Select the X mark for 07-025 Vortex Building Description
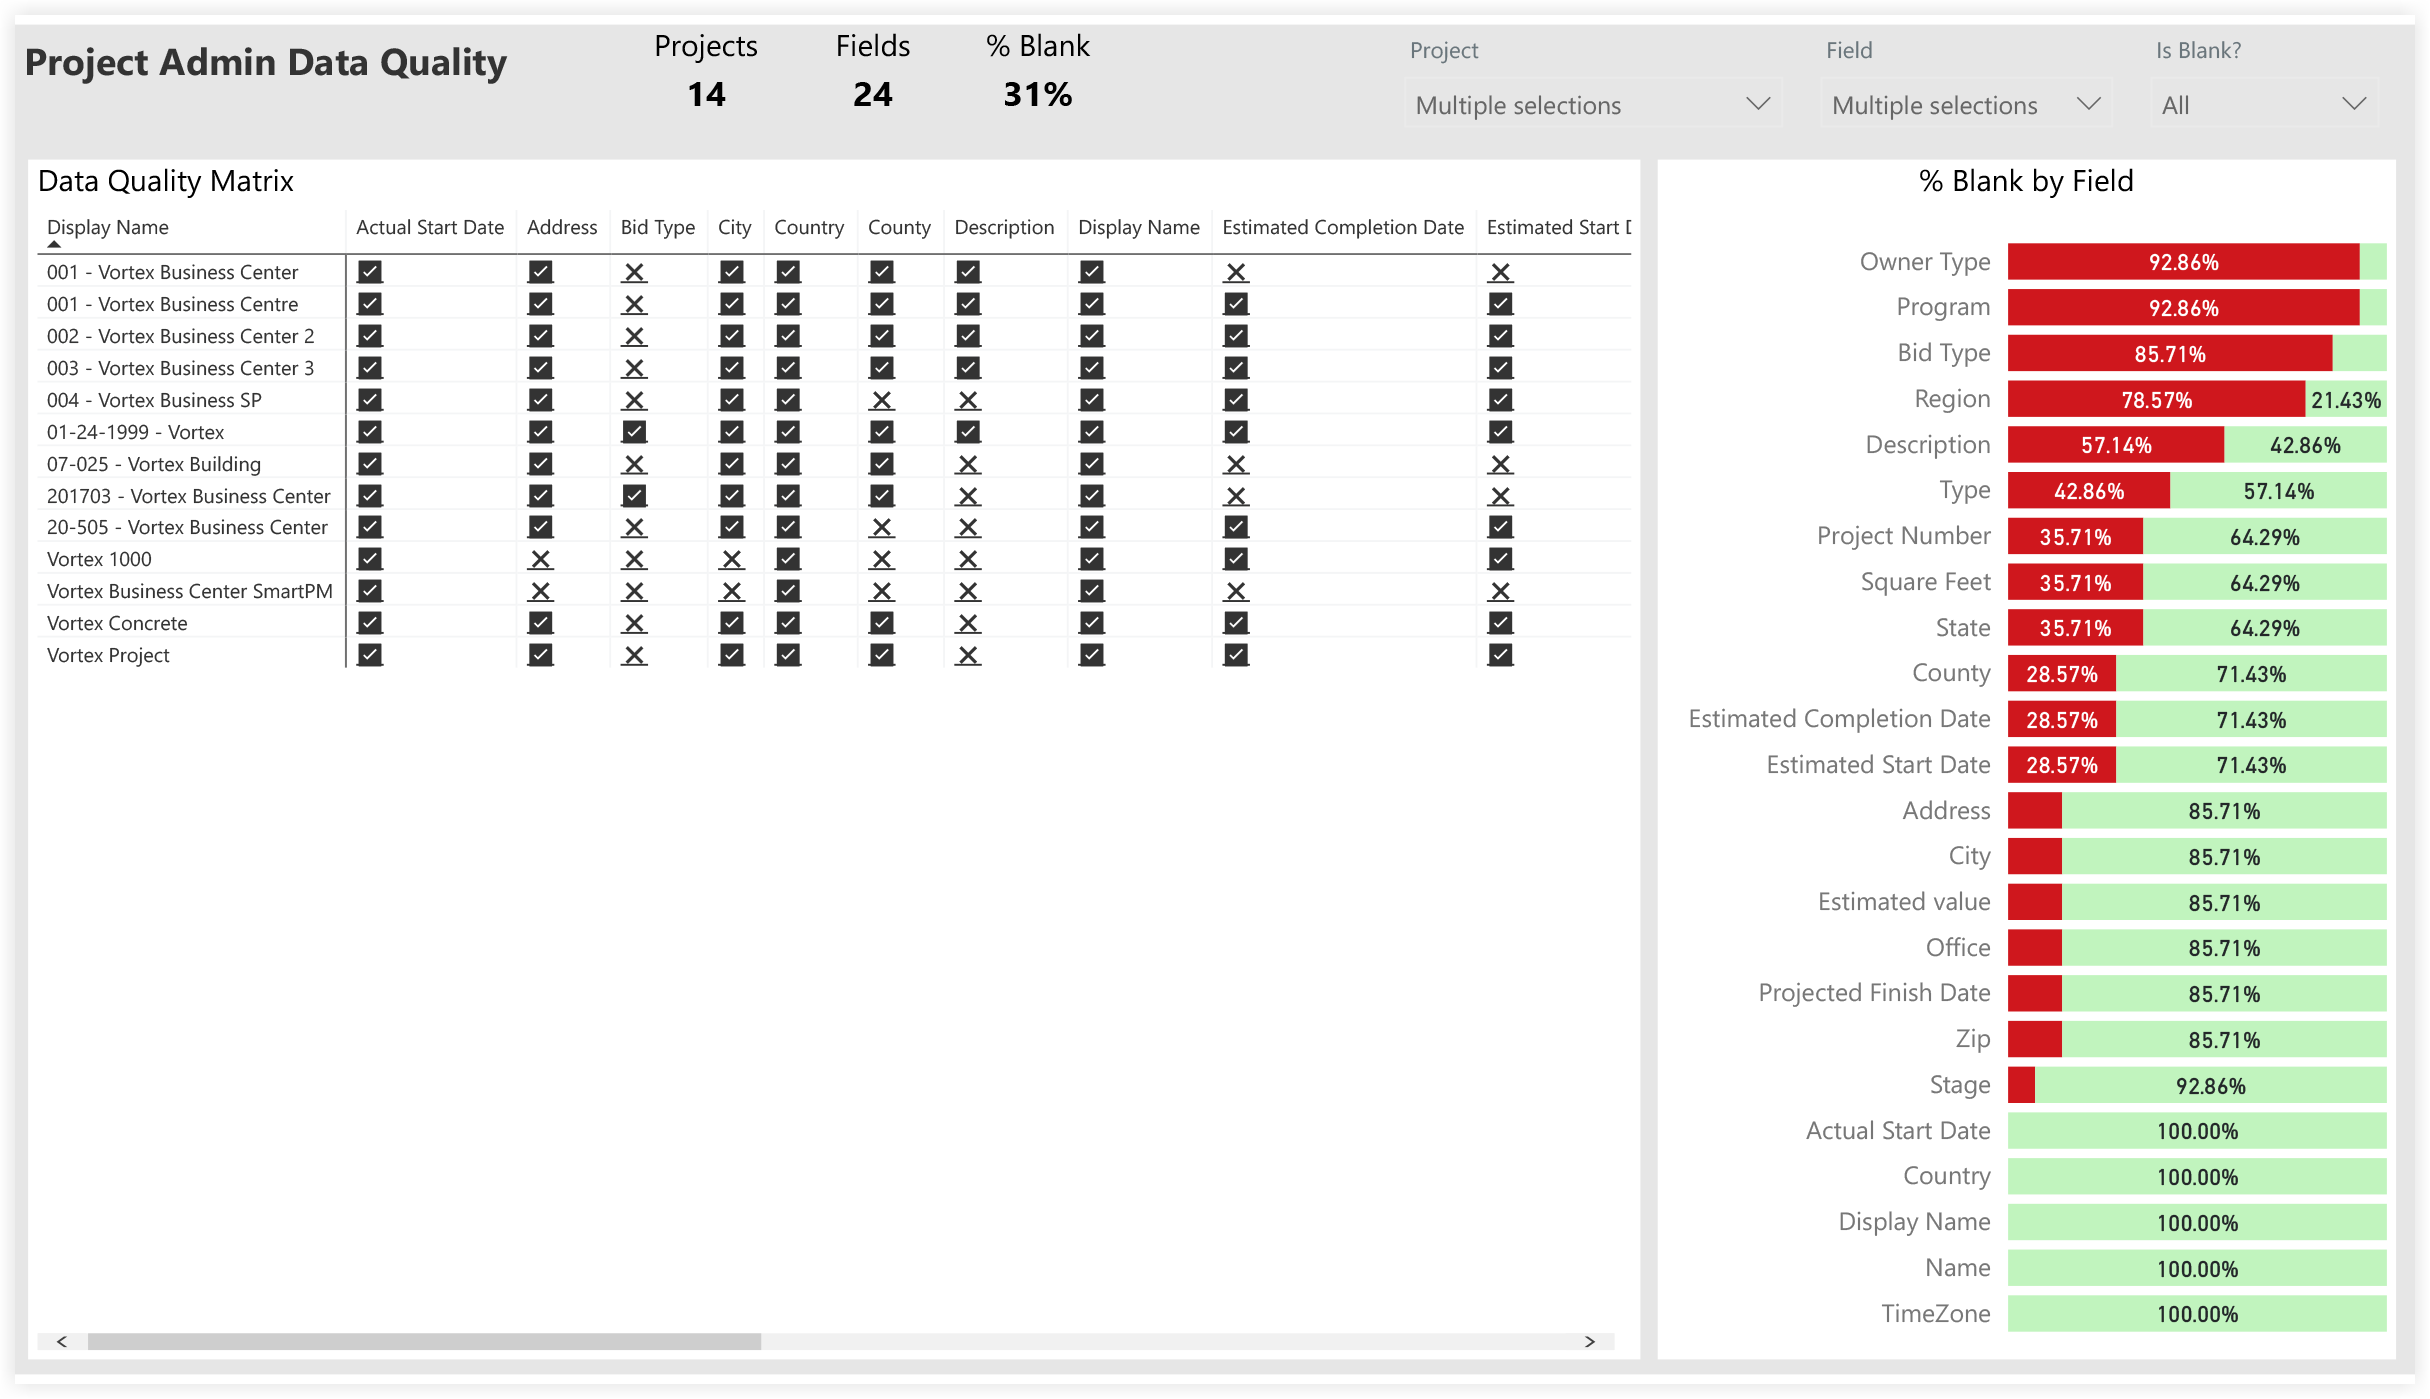Viewport: 2430px width, 1399px height. coord(966,463)
